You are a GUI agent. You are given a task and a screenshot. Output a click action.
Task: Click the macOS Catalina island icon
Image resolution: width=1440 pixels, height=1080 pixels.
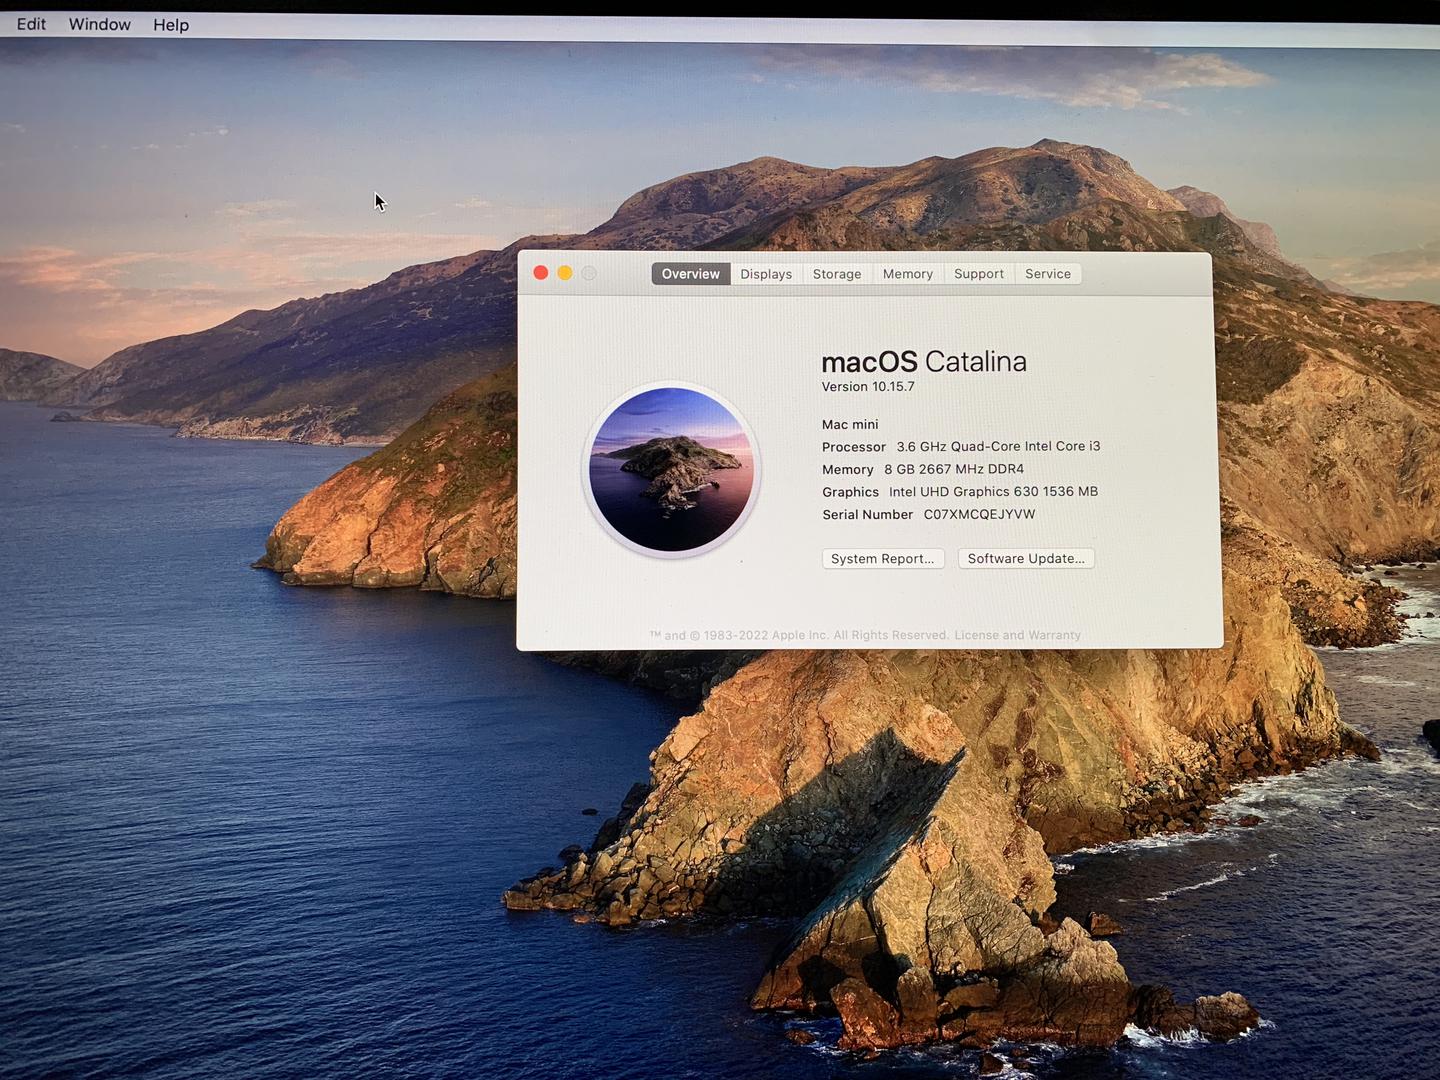pos(671,469)
